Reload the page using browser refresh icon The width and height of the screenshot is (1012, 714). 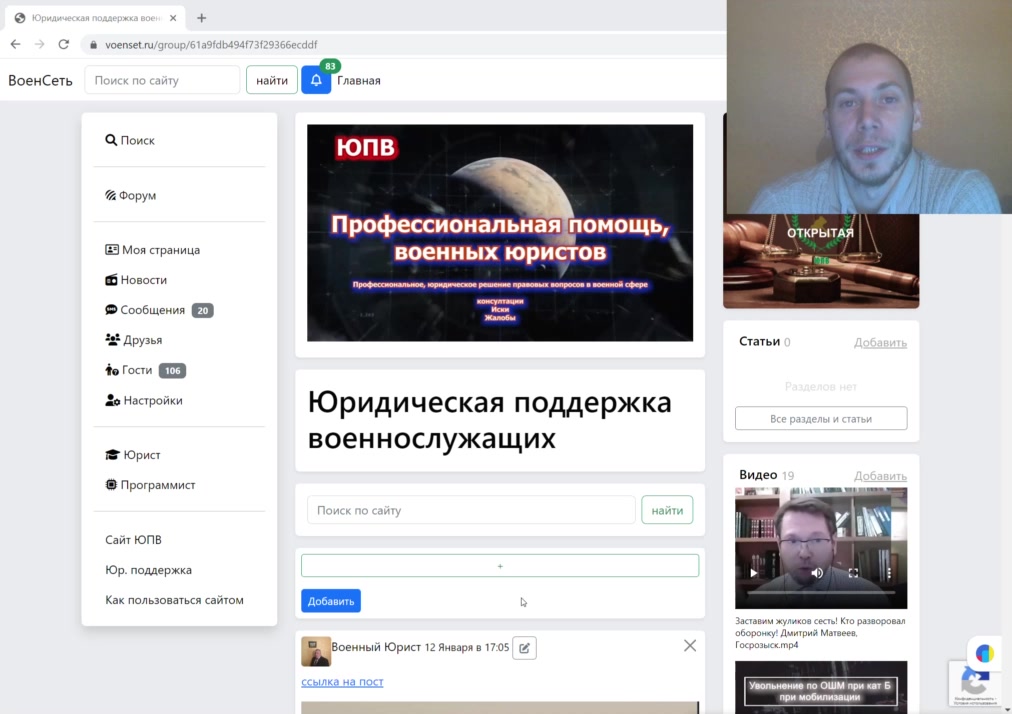click(64, 44)
